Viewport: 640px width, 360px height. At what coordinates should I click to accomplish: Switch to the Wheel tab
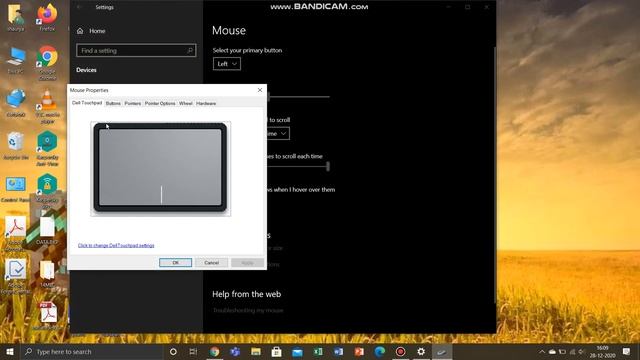pos(186,103)
